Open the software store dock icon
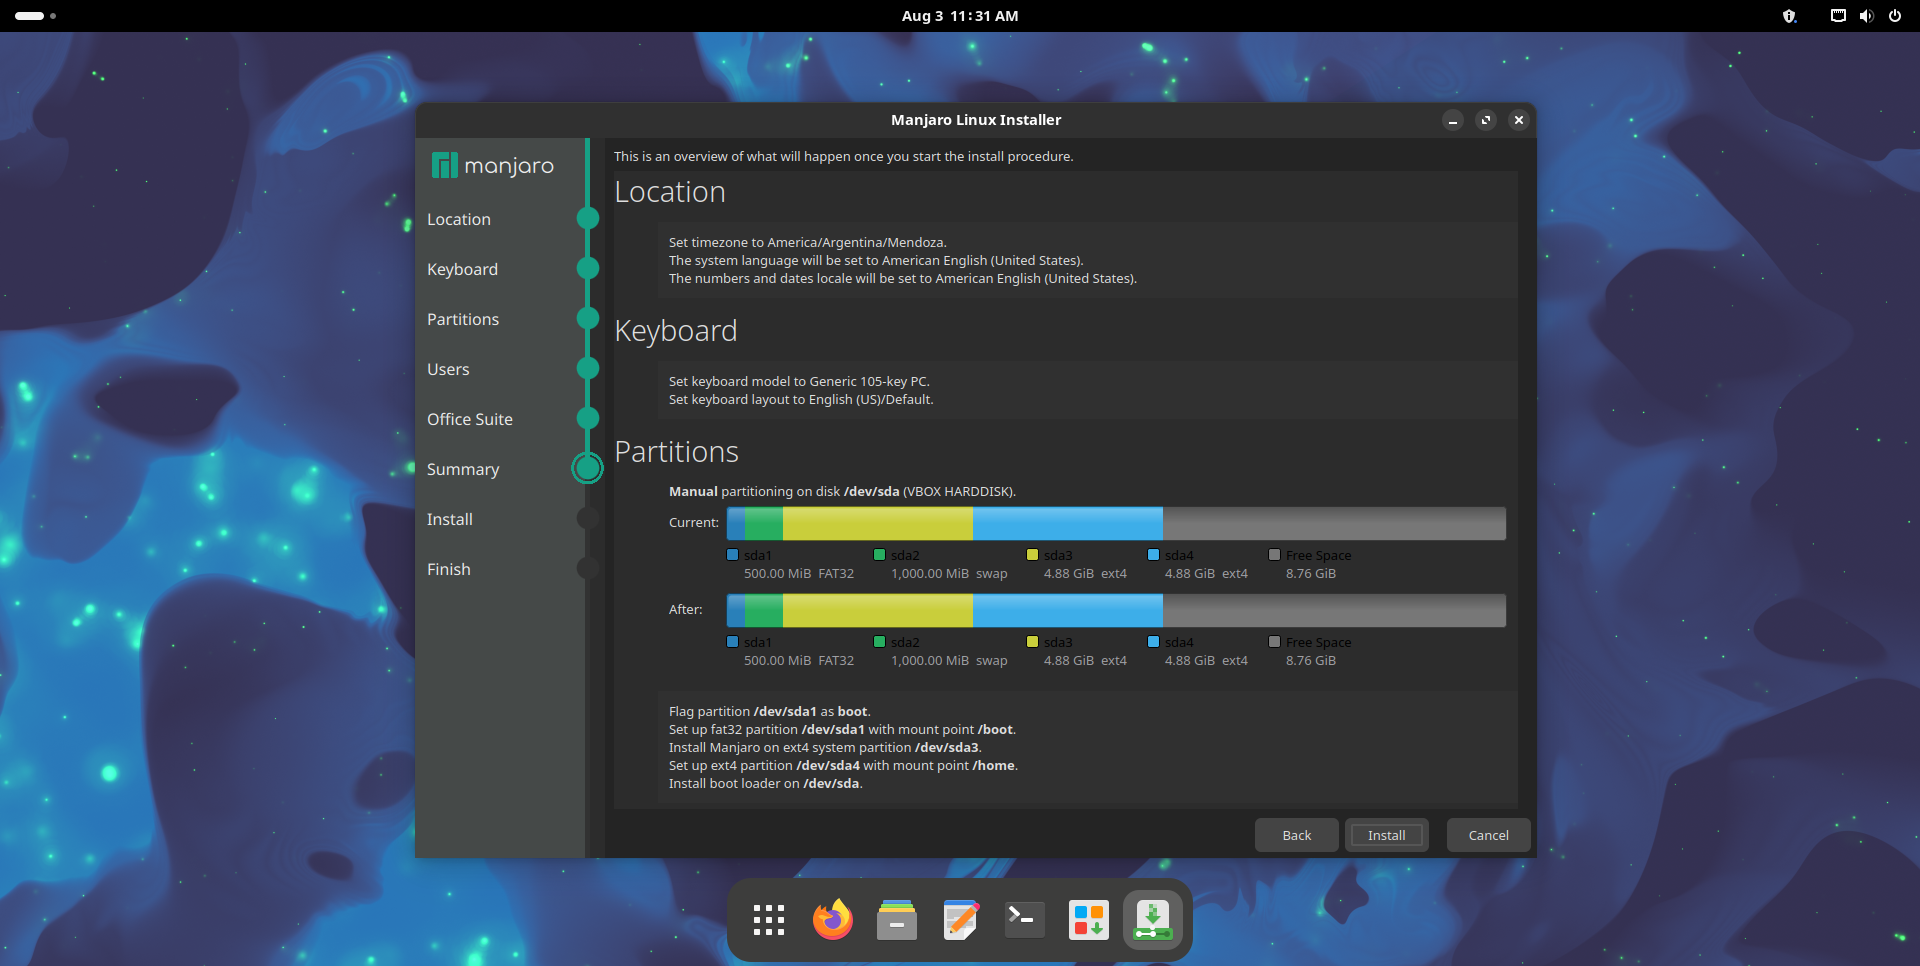Image resolution: width=1920 pixels, height=966 pixels. point(1089,920)
